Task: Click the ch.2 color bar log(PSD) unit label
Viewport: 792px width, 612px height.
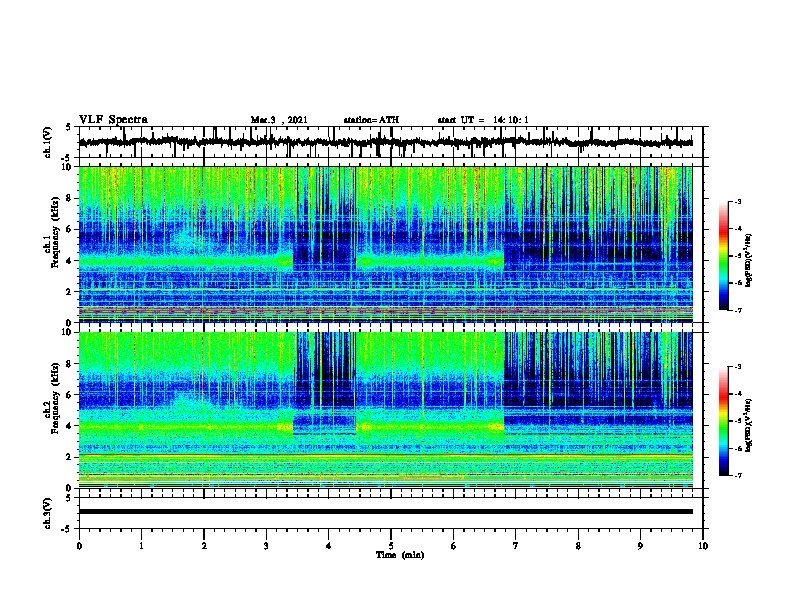Action: click(749, 424)
